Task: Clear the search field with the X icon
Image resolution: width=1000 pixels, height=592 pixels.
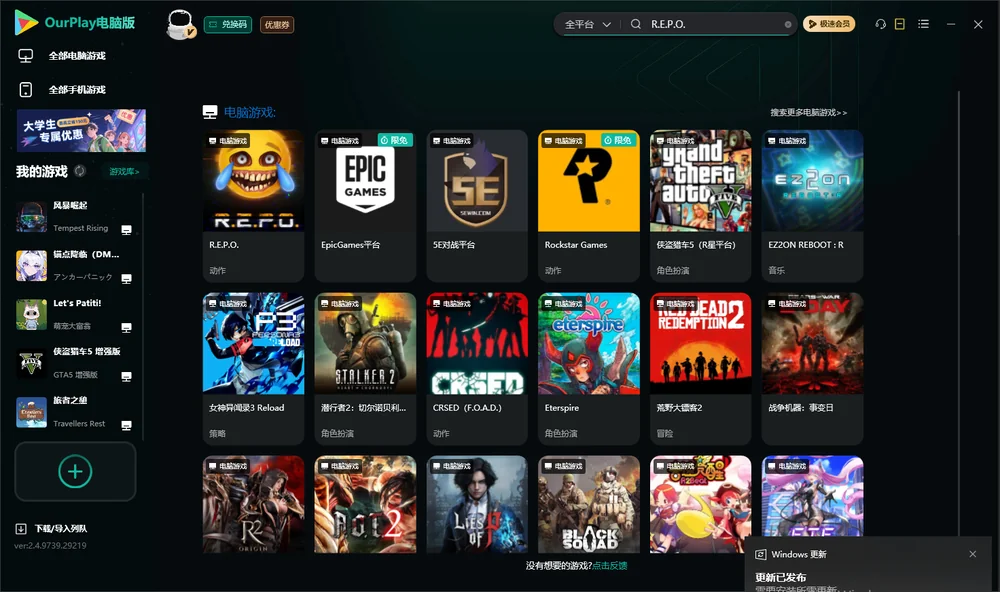Action: 788,24
